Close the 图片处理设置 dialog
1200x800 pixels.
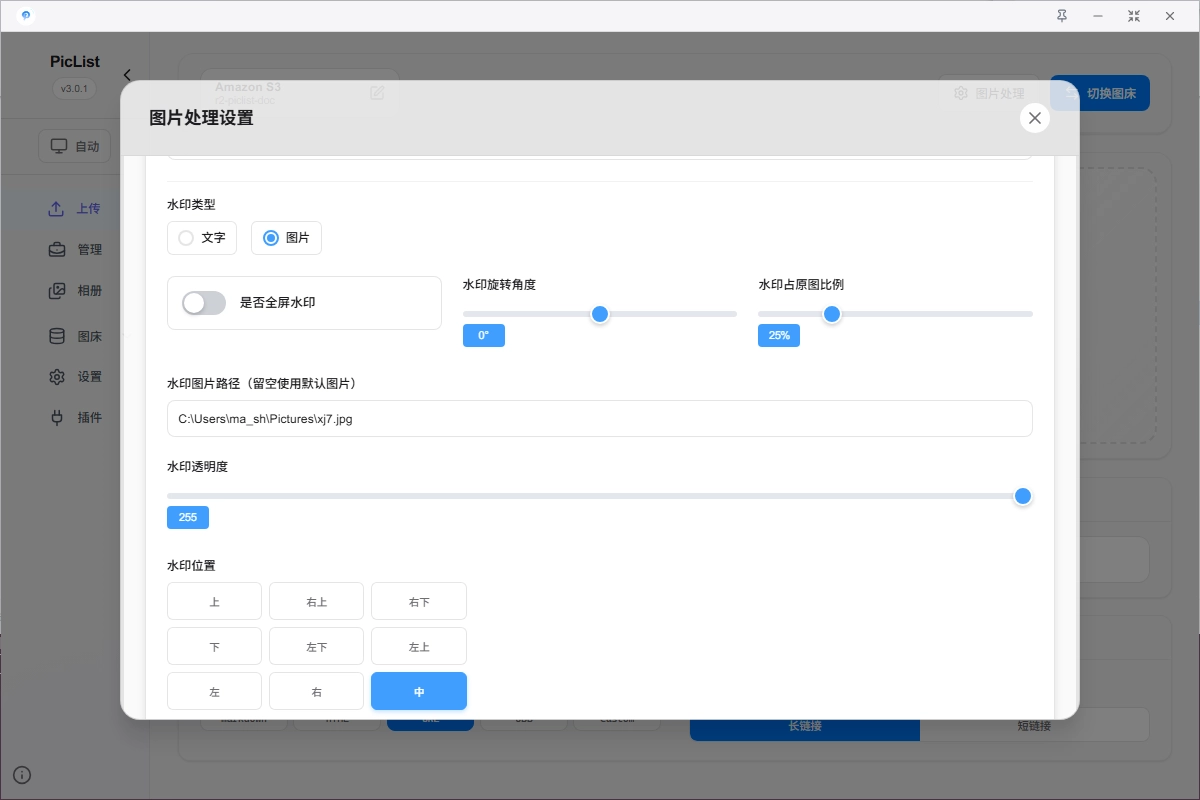1035,118
